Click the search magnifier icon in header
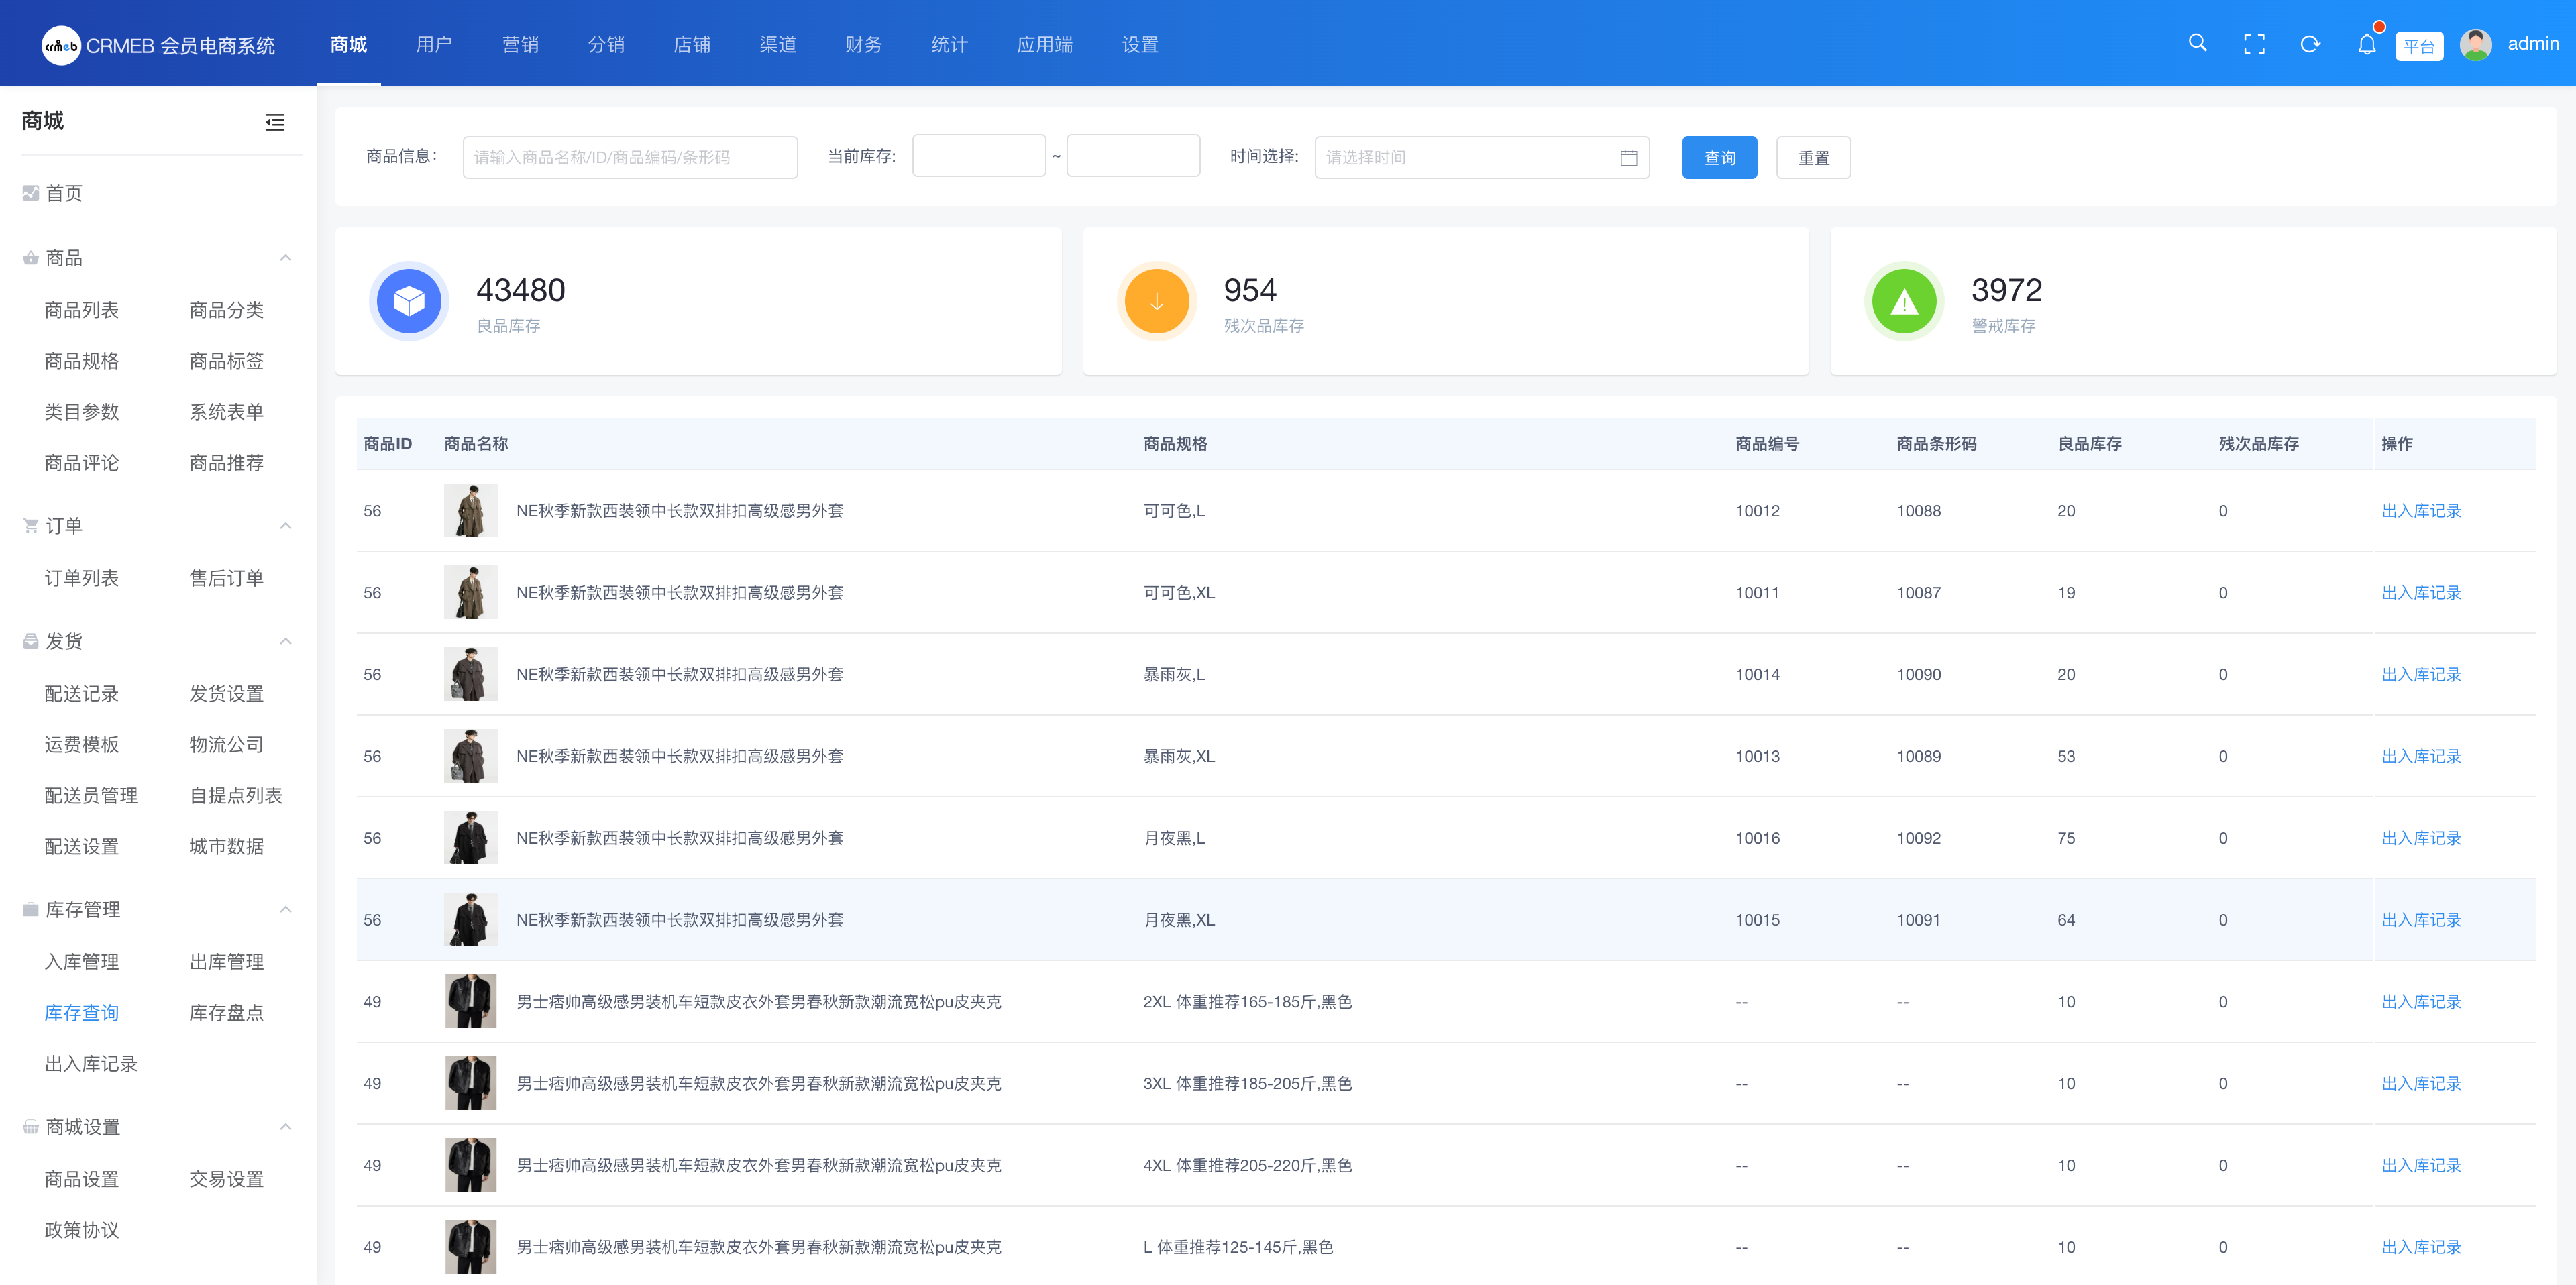The height and width of the screenshot is (1285, 2576). (x=2197, y=43)
